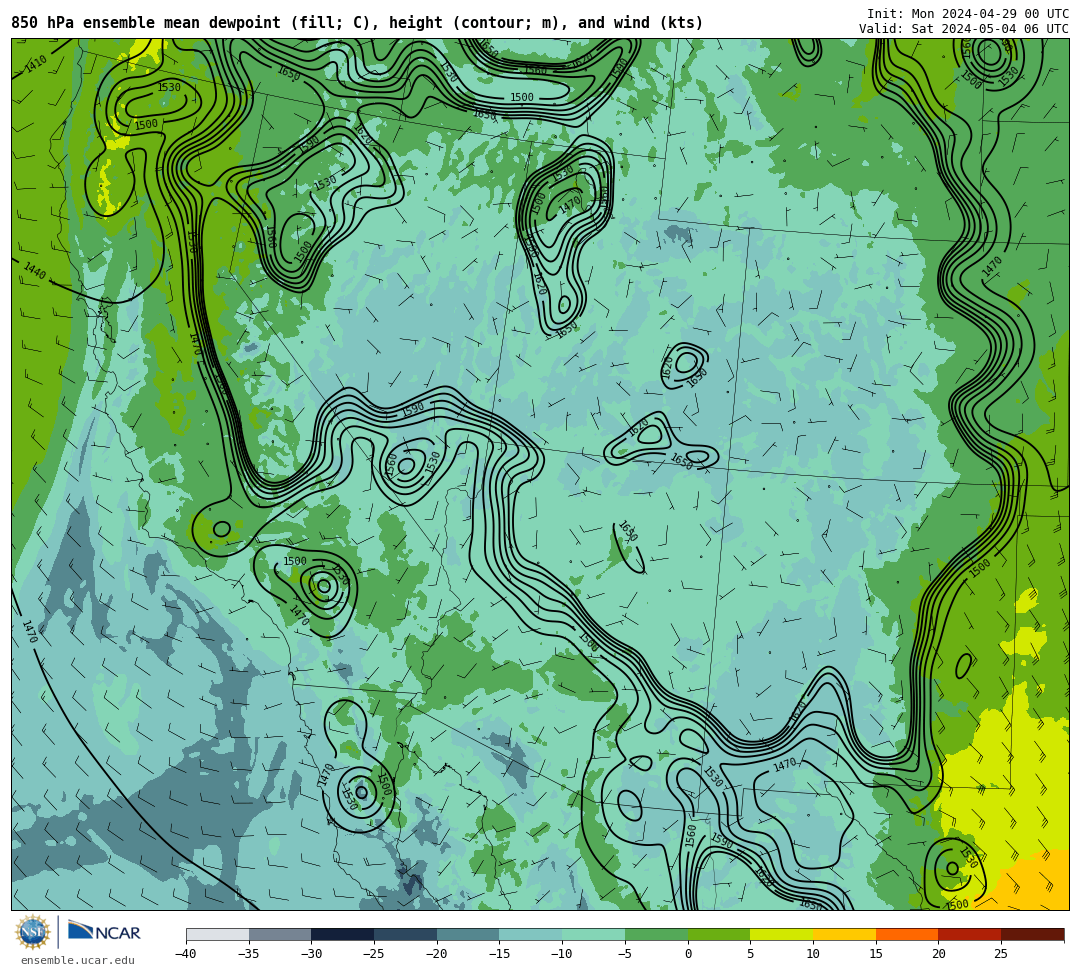The image size is (1080, 973).
Task: Pick the yellow-green 5 to 10 colorbar segment
Action: coord(782,934)
